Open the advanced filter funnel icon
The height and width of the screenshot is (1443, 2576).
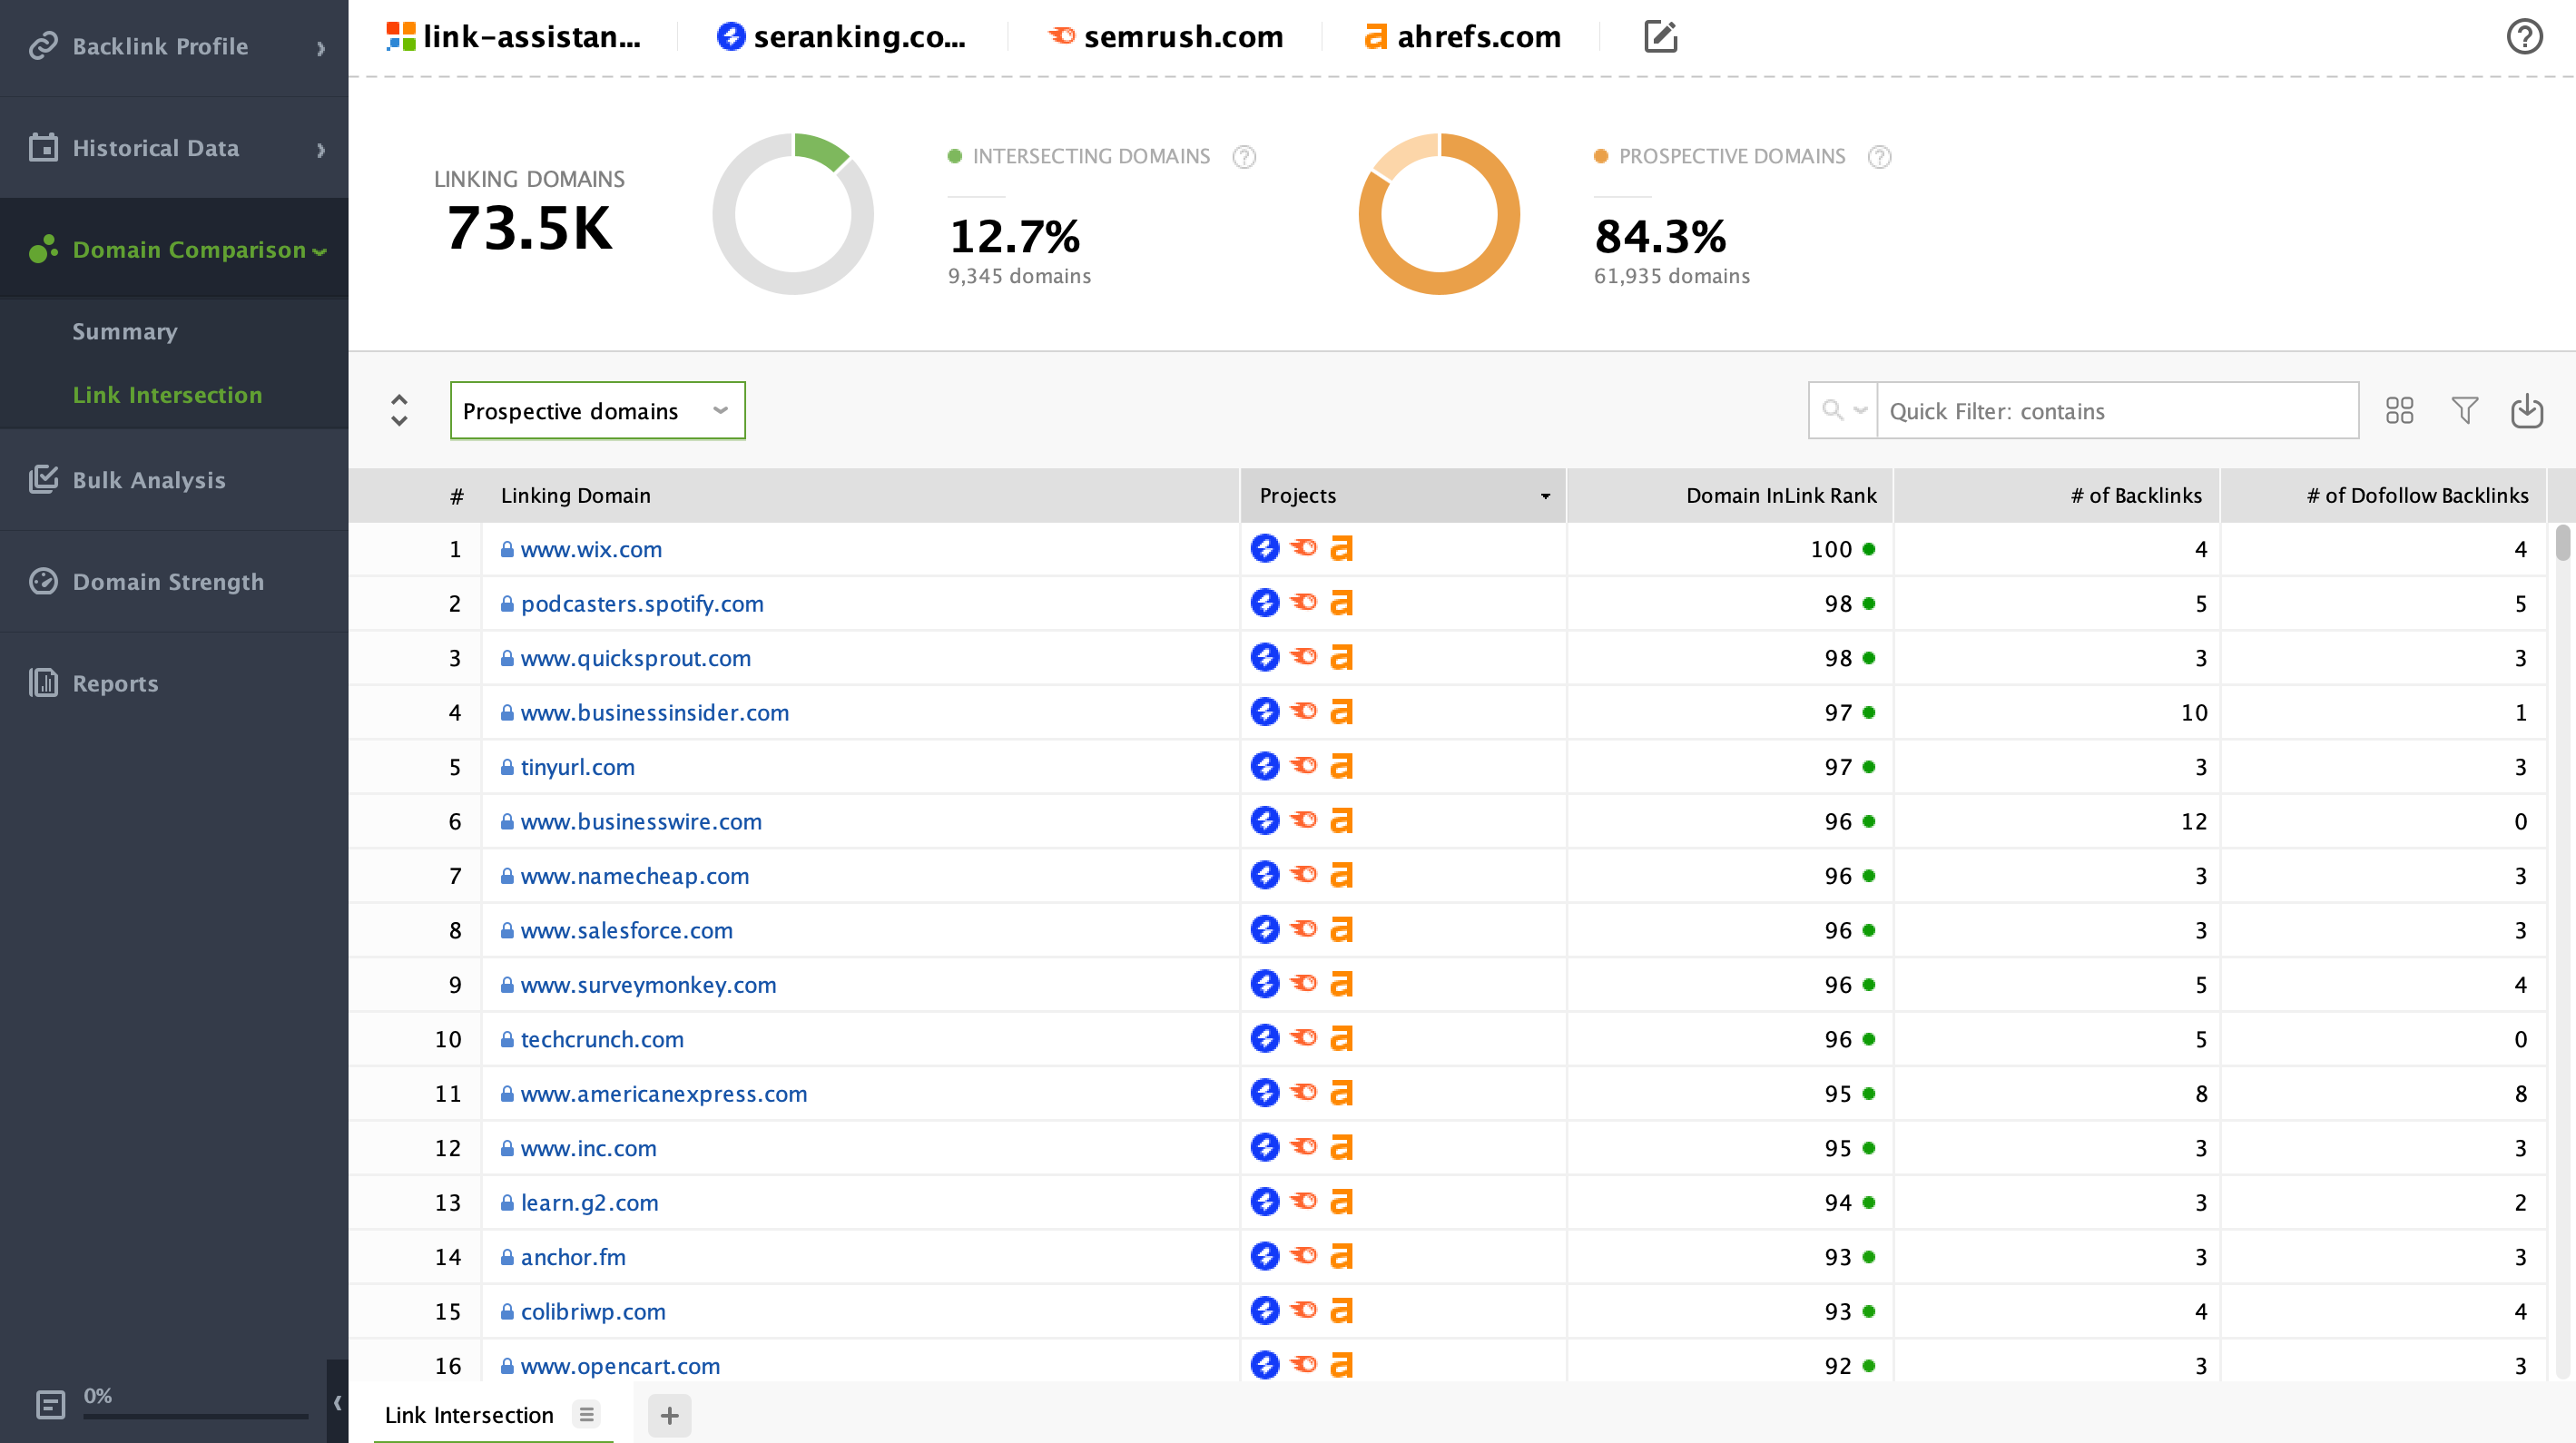2464,411
